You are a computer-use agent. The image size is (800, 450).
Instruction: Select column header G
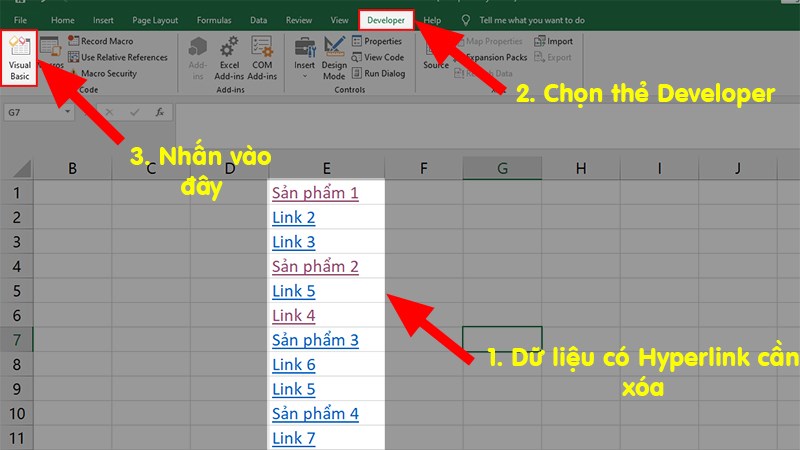pyautogui.click(x=502, y=169)
